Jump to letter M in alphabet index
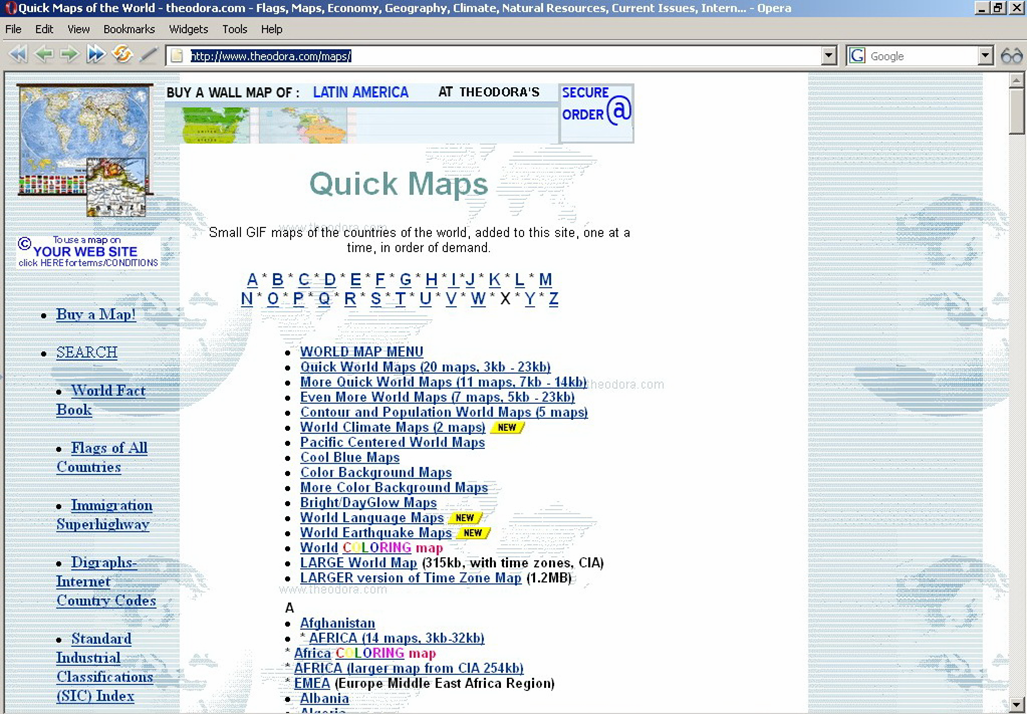Viewport: 1027px width, 714px height. [x=545, y=280]
